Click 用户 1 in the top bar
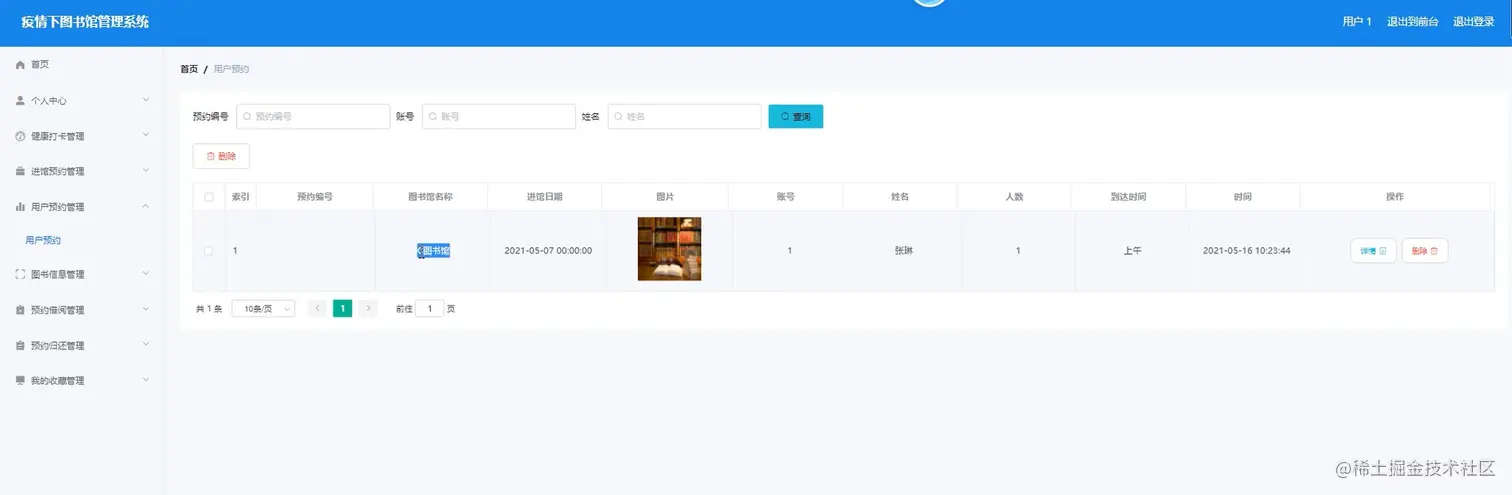The height and width of the screenshot is (495, 1512). click(1357, 22)
